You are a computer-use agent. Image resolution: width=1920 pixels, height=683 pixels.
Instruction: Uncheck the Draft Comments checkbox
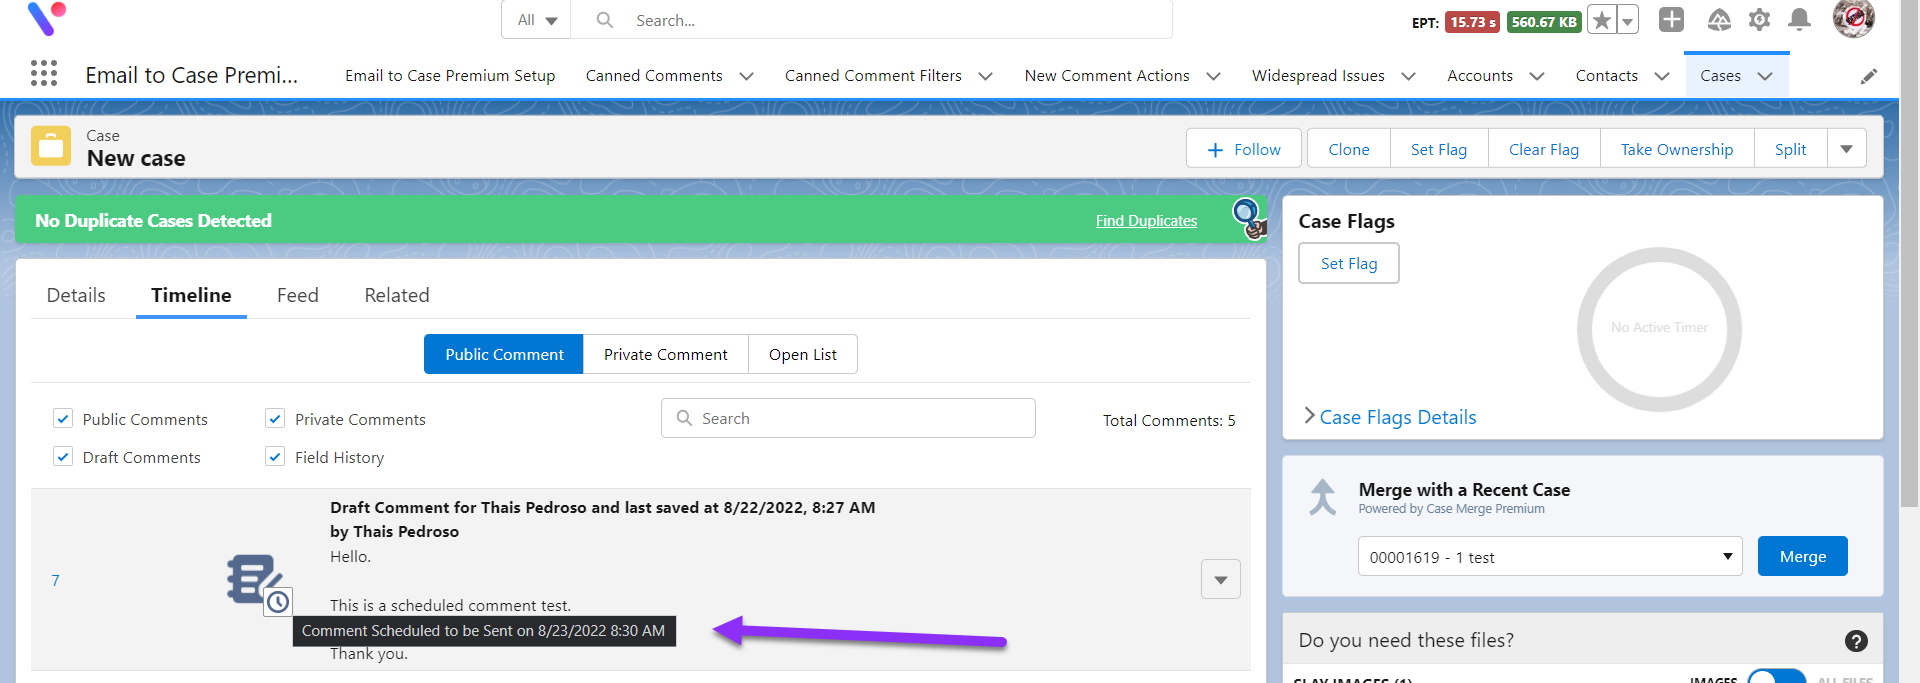63,456
